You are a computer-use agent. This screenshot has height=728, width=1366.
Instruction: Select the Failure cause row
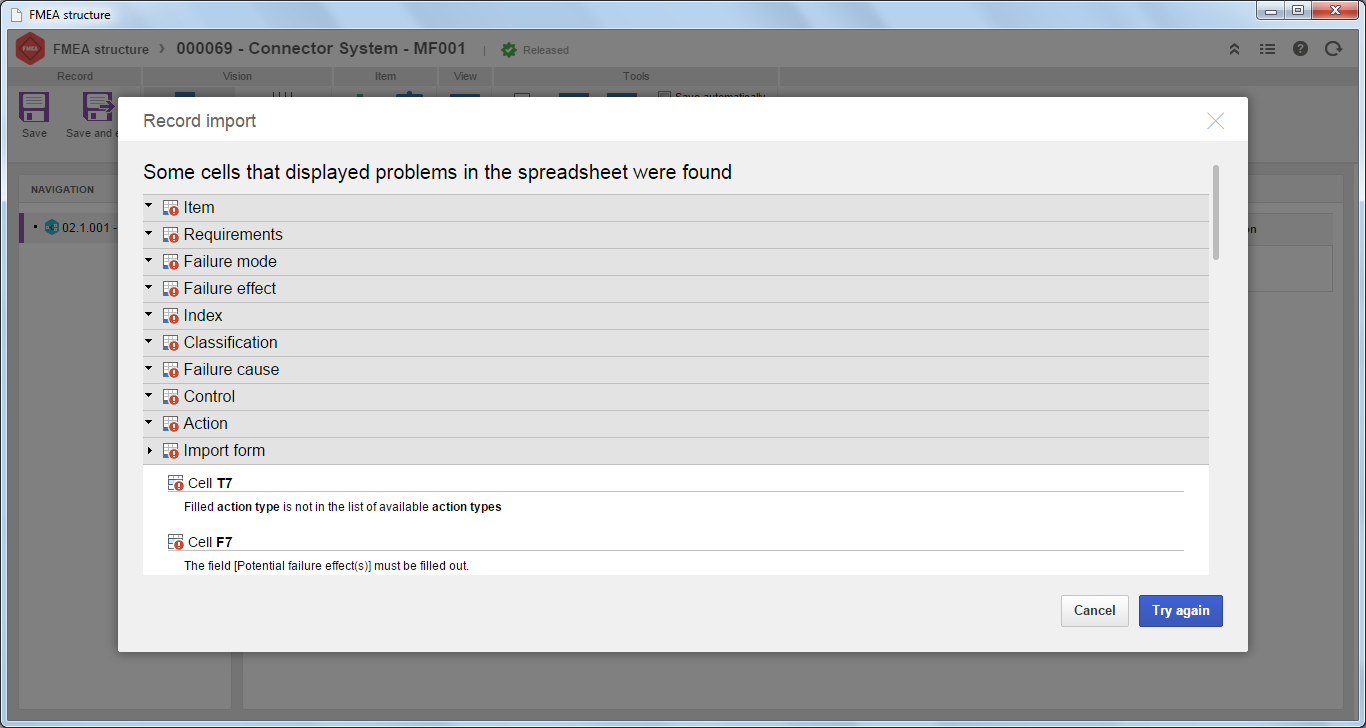point(676,369)
